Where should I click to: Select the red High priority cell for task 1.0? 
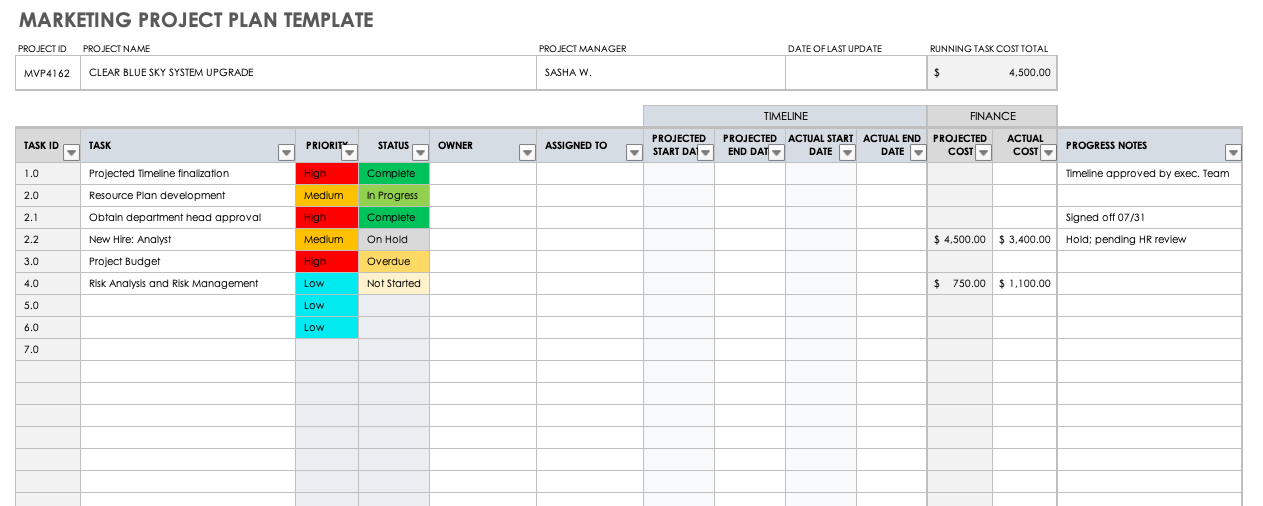(326, 174)
